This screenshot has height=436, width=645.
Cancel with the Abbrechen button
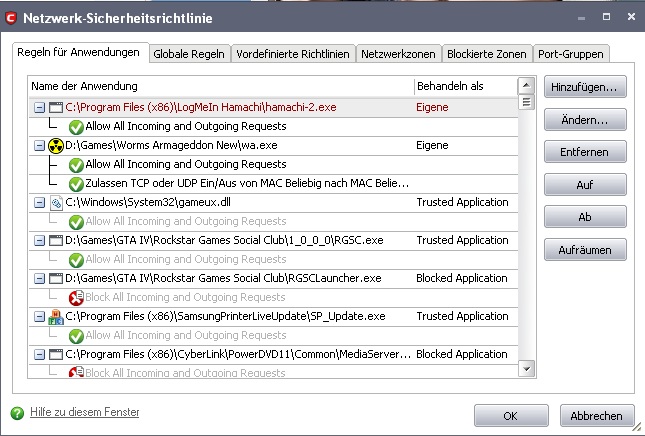point(596,416)
